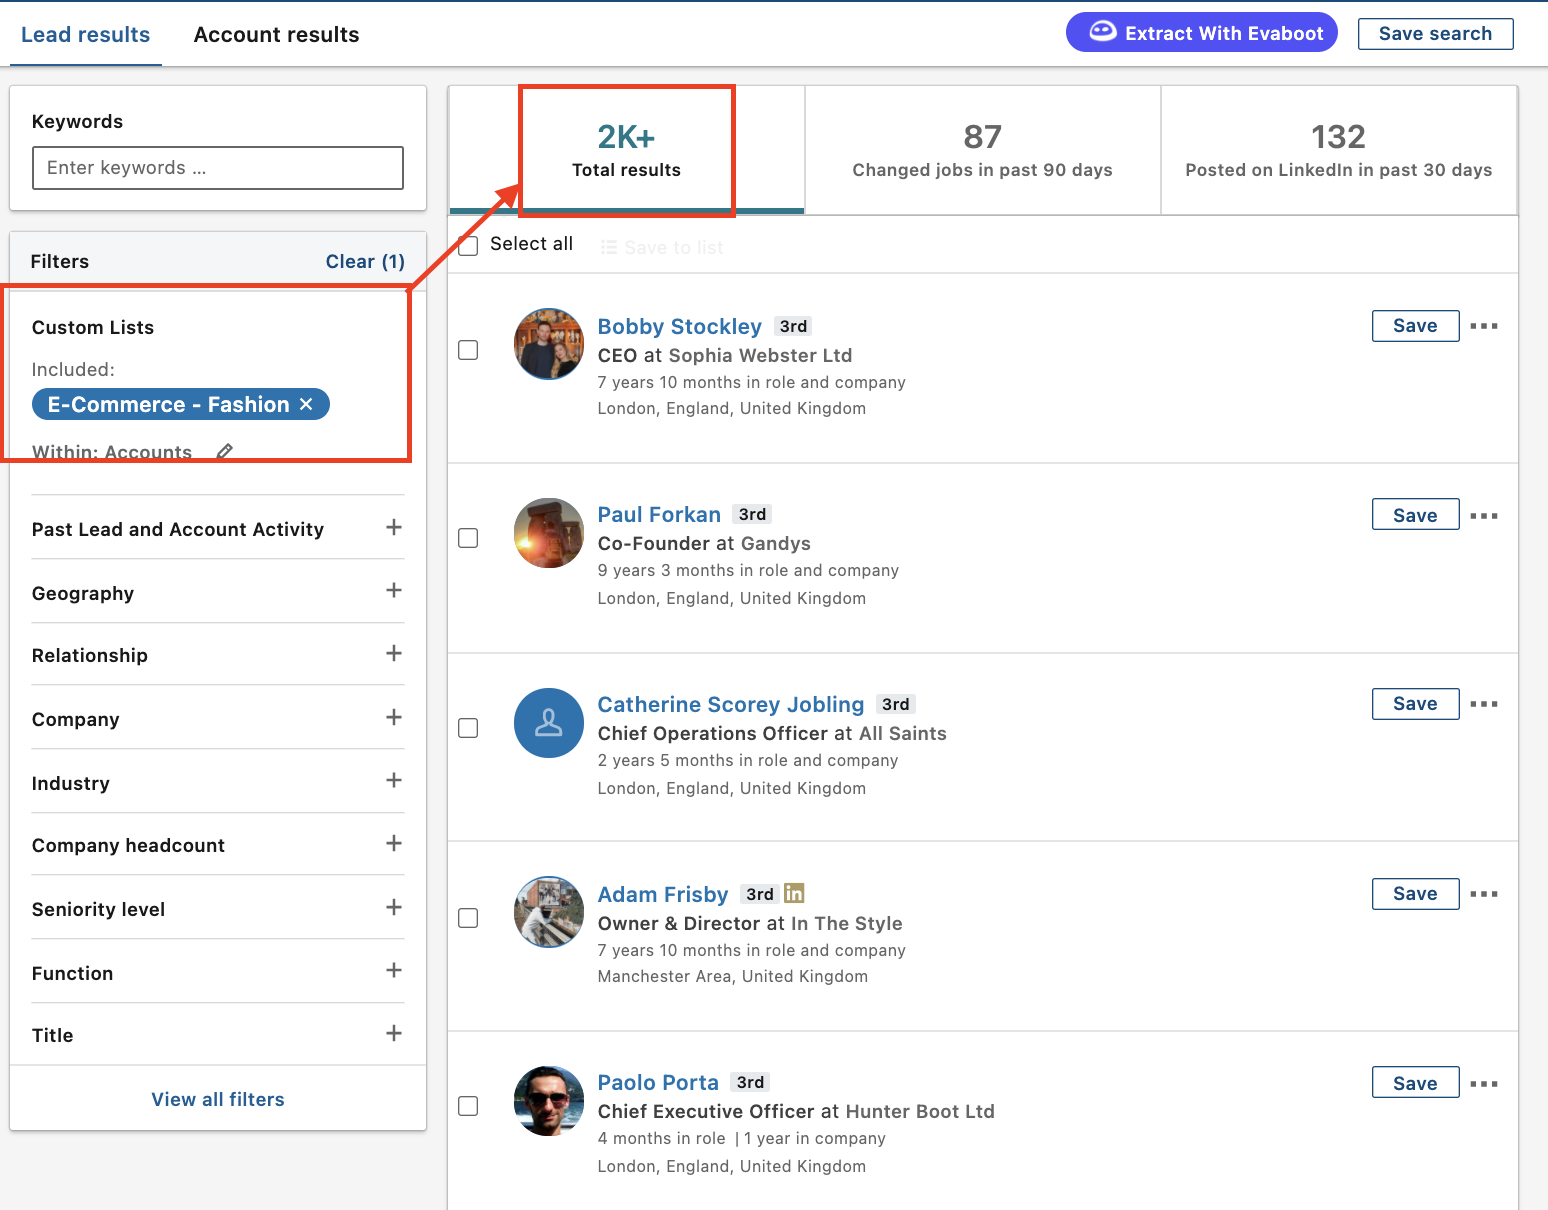Show the 2K+ Total results tab
1548x1210 pixels.
(627, 150)
